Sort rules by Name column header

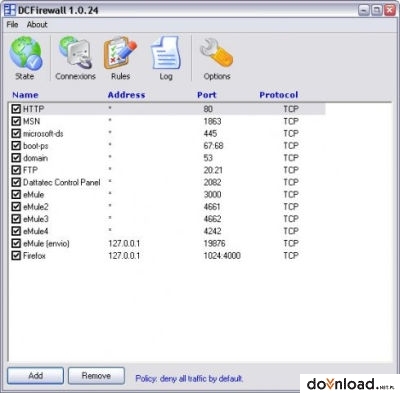click(25, 95)
